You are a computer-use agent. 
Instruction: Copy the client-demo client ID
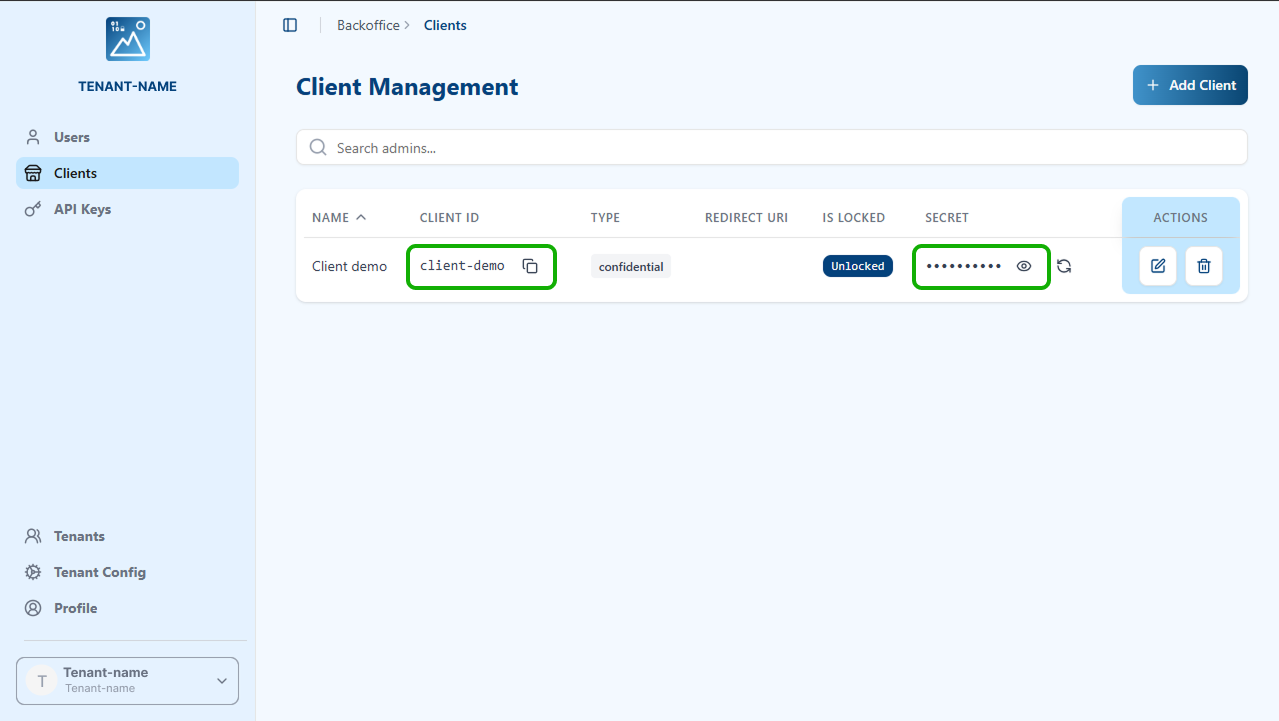point(529,265)
